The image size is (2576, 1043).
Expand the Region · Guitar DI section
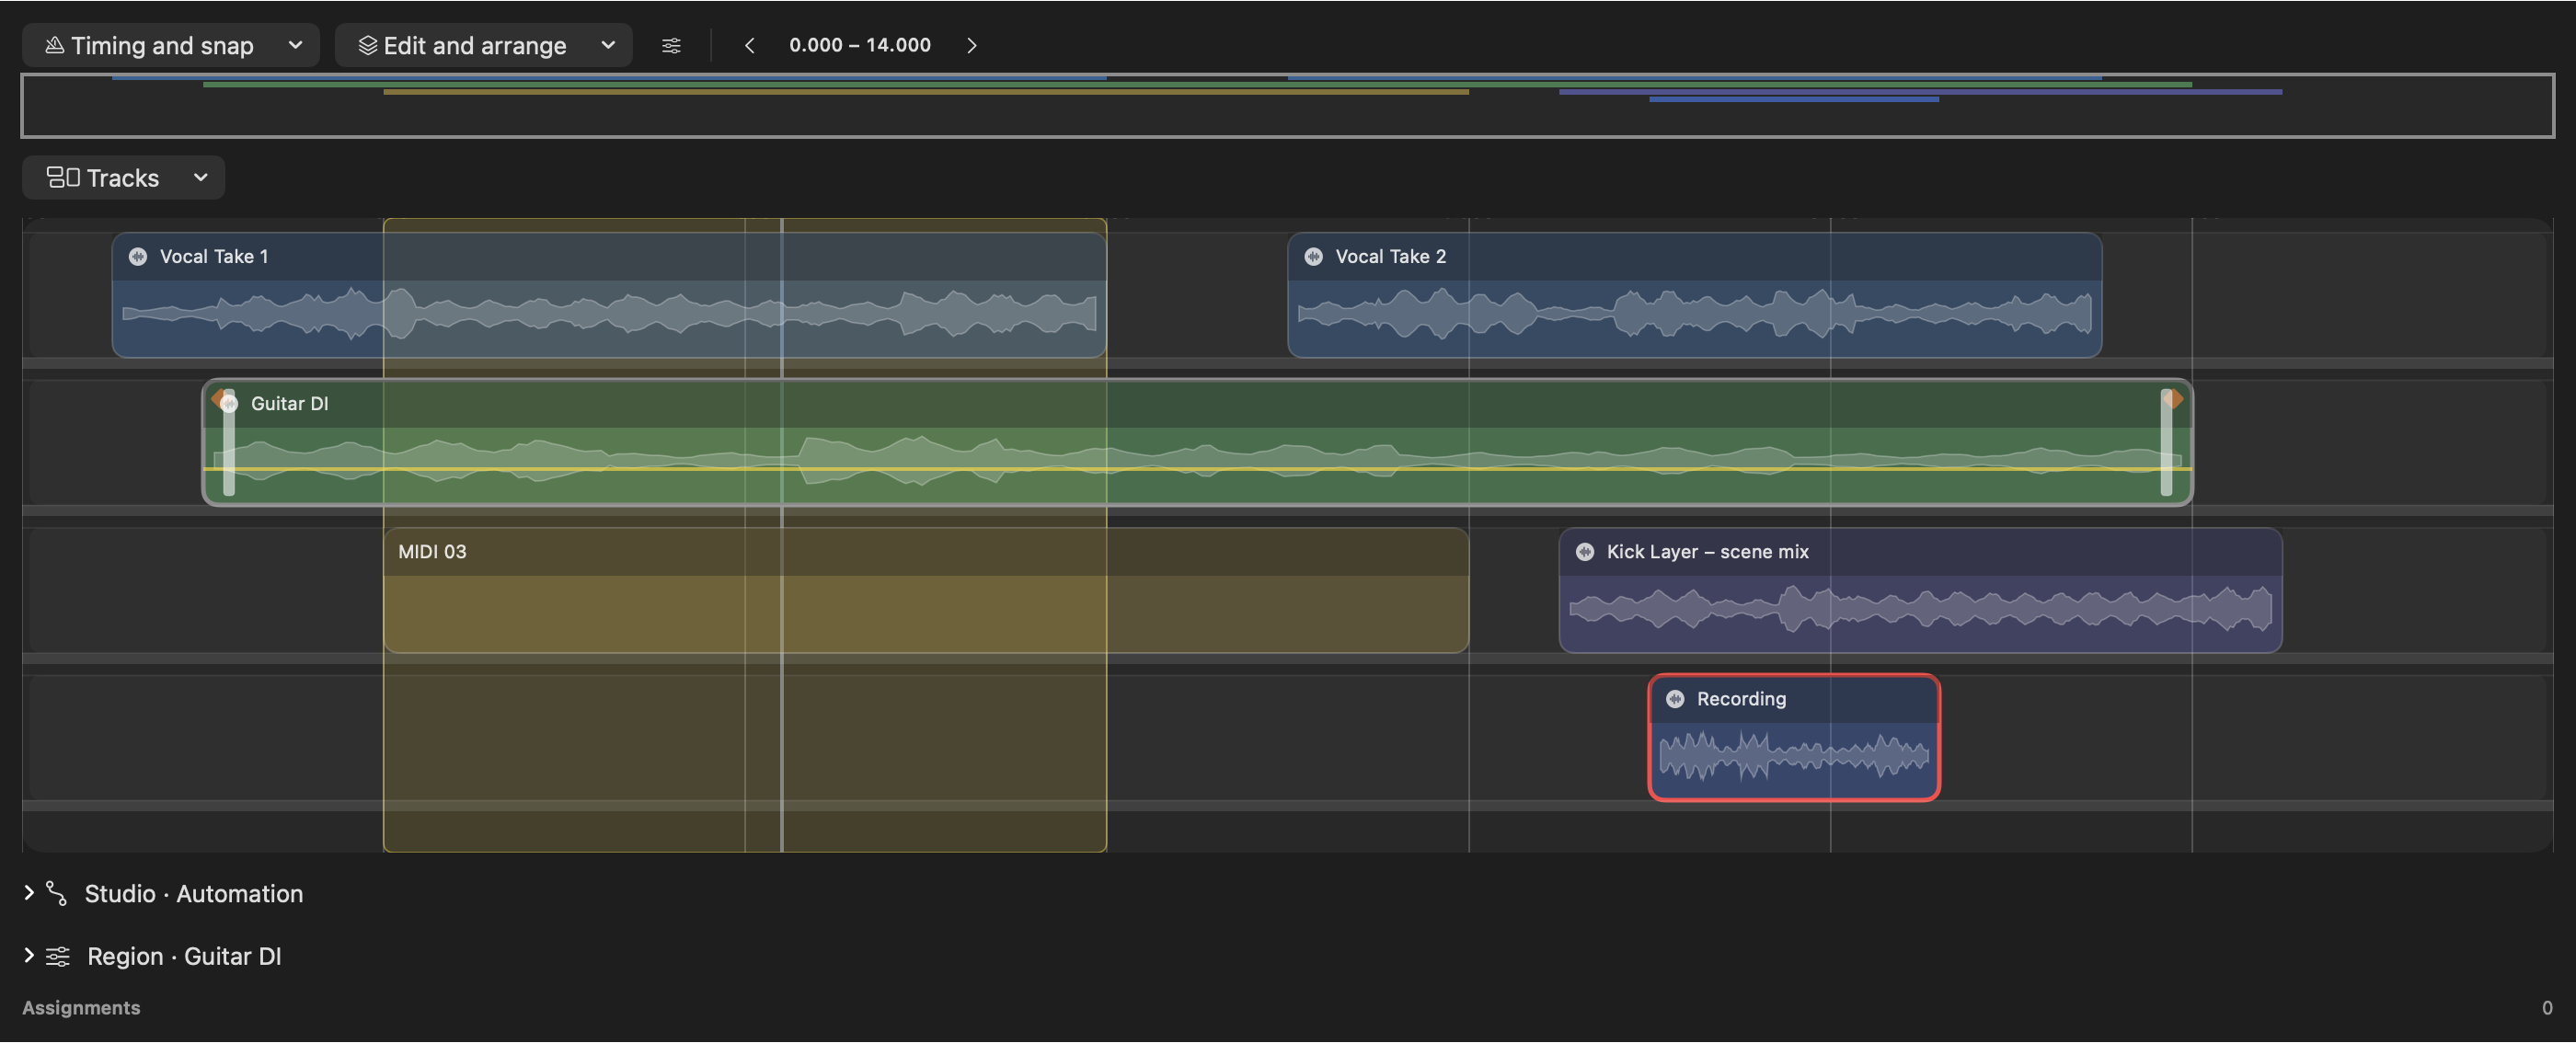[29, 956]
